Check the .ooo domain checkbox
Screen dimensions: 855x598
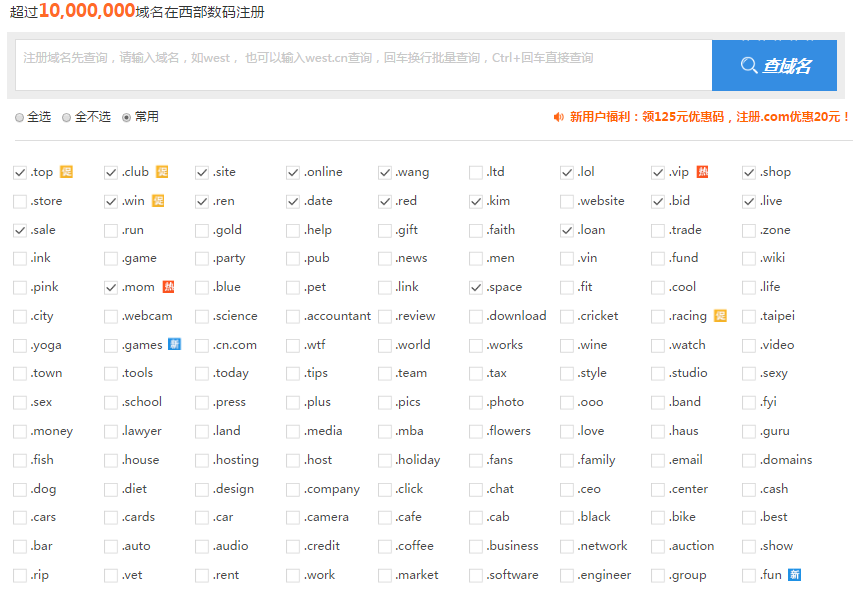tap(567, 402)
